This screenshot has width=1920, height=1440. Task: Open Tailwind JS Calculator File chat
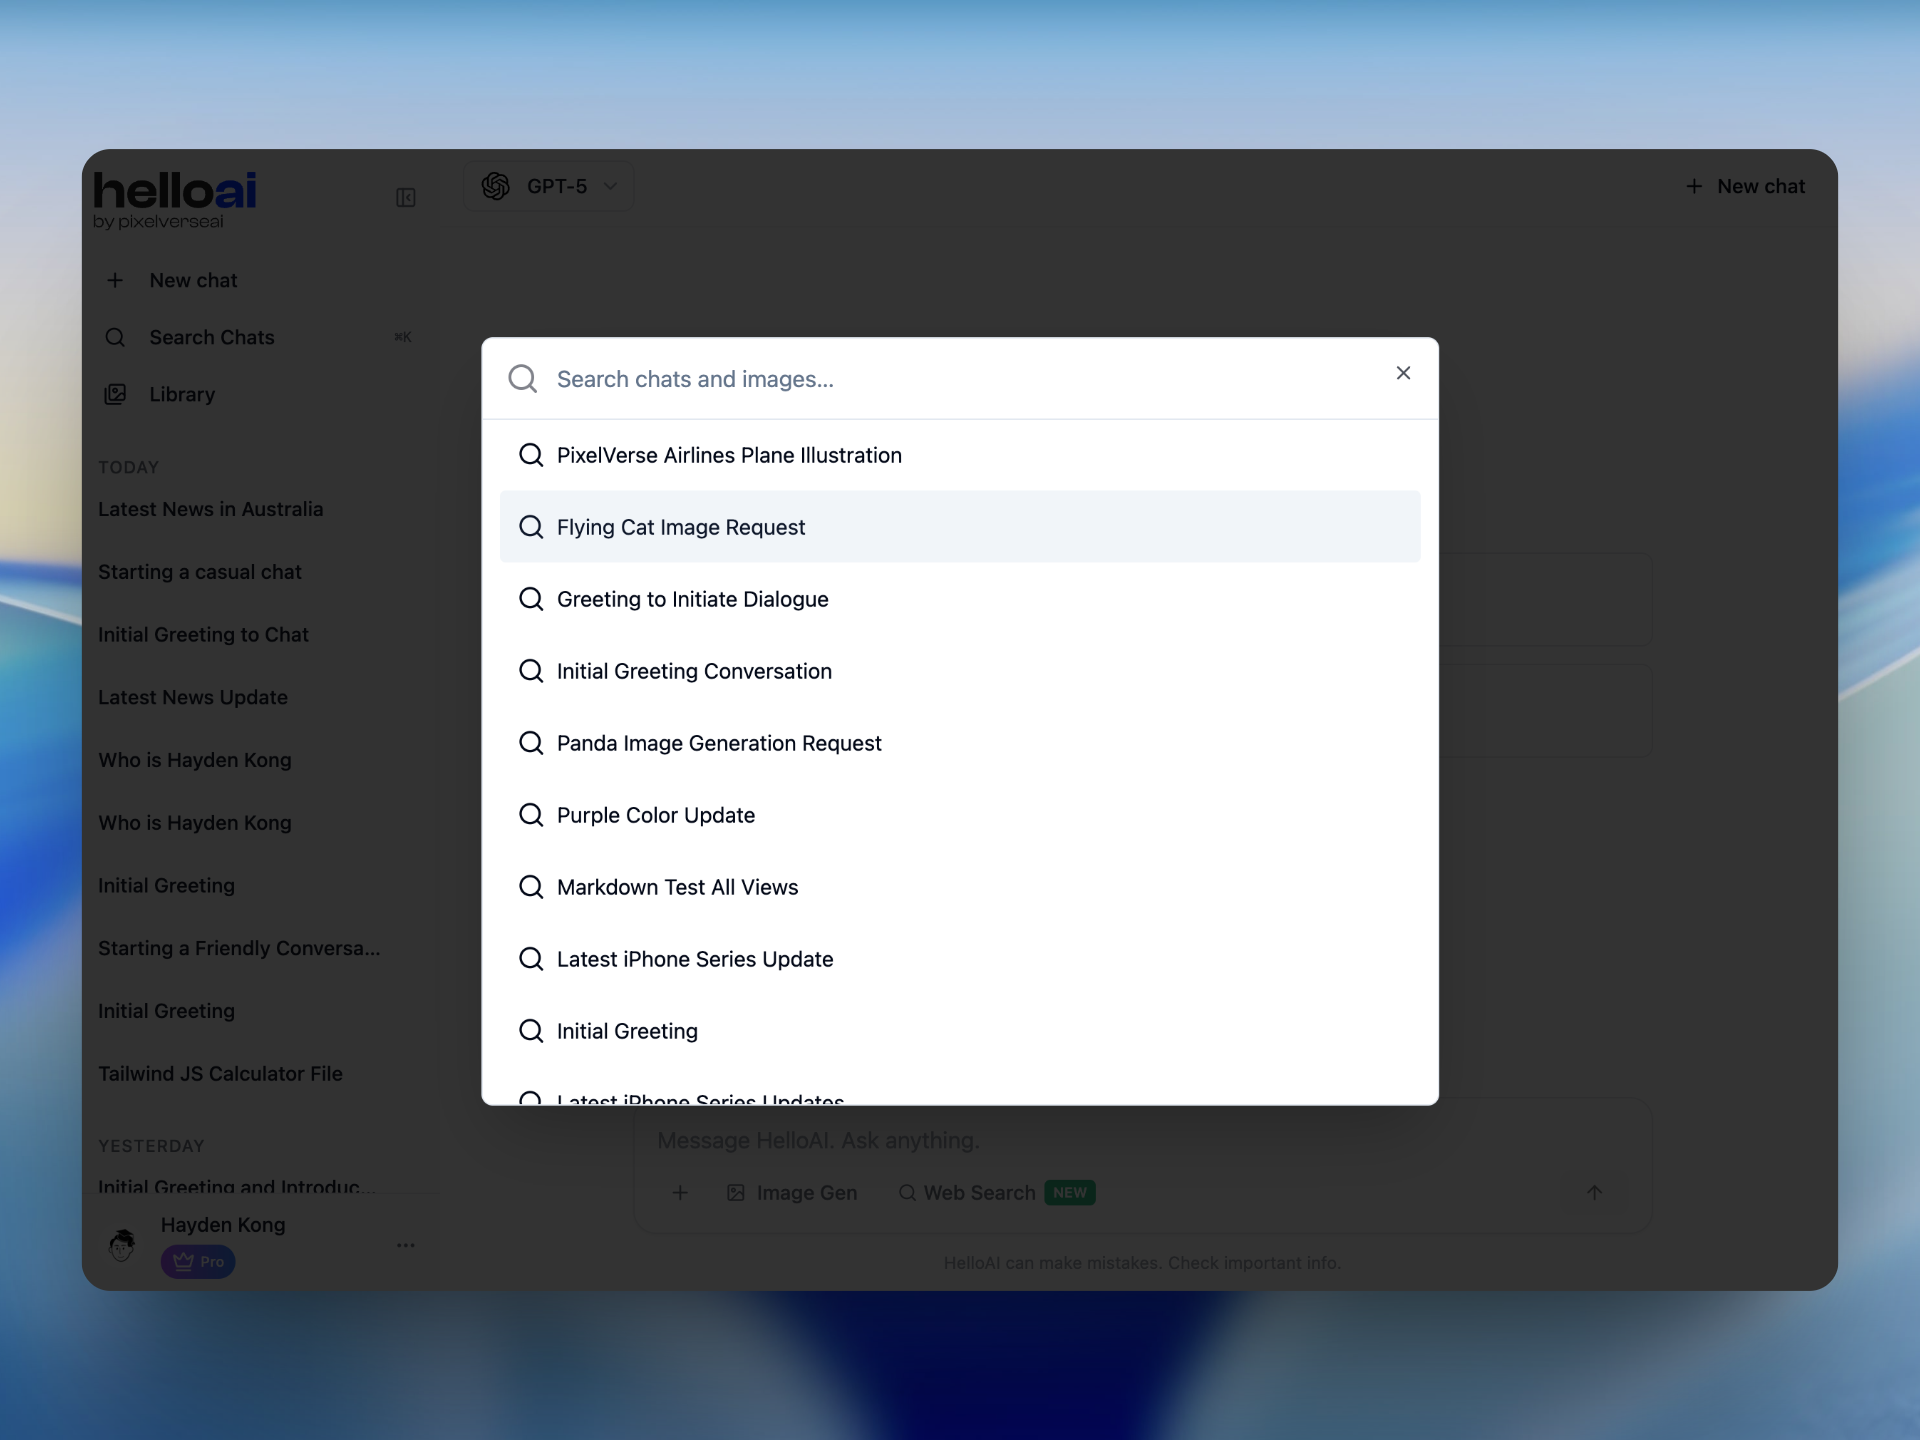click(220, 1073)
